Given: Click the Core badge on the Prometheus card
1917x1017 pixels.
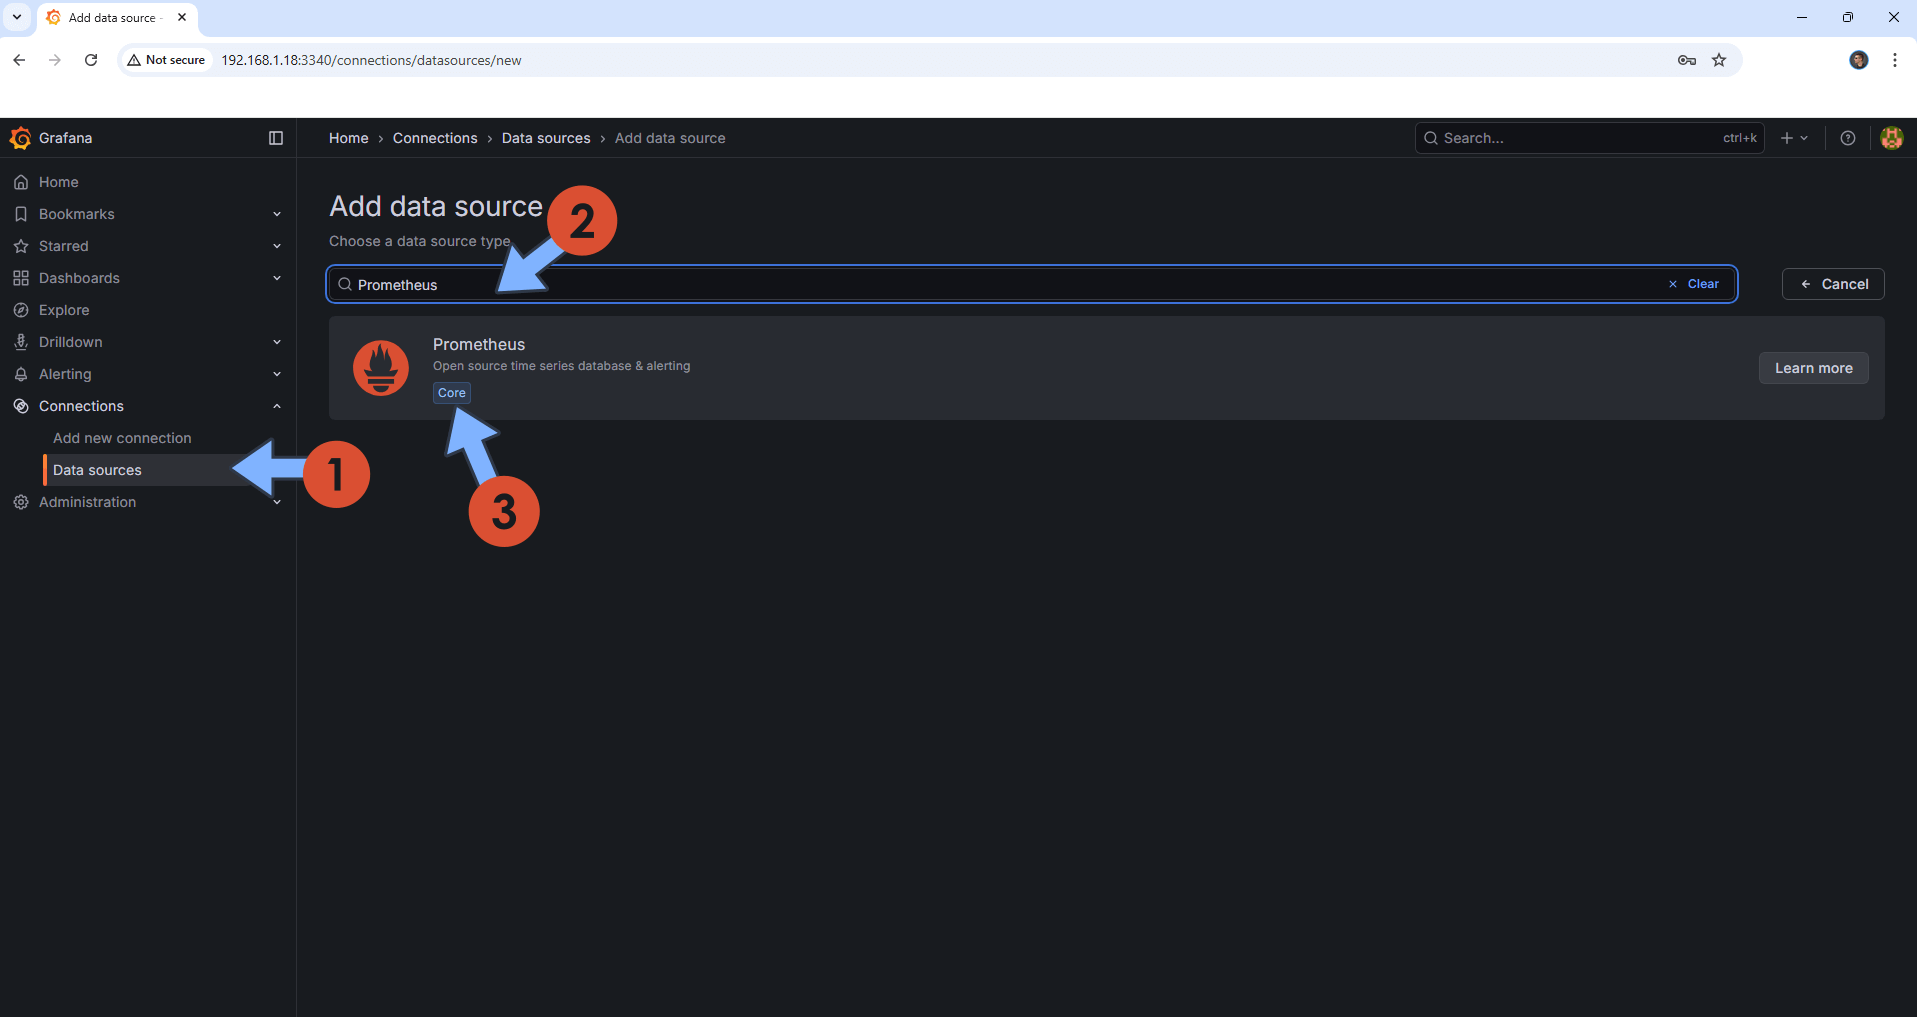Looking at the screenshot, I should coord(451,392).
